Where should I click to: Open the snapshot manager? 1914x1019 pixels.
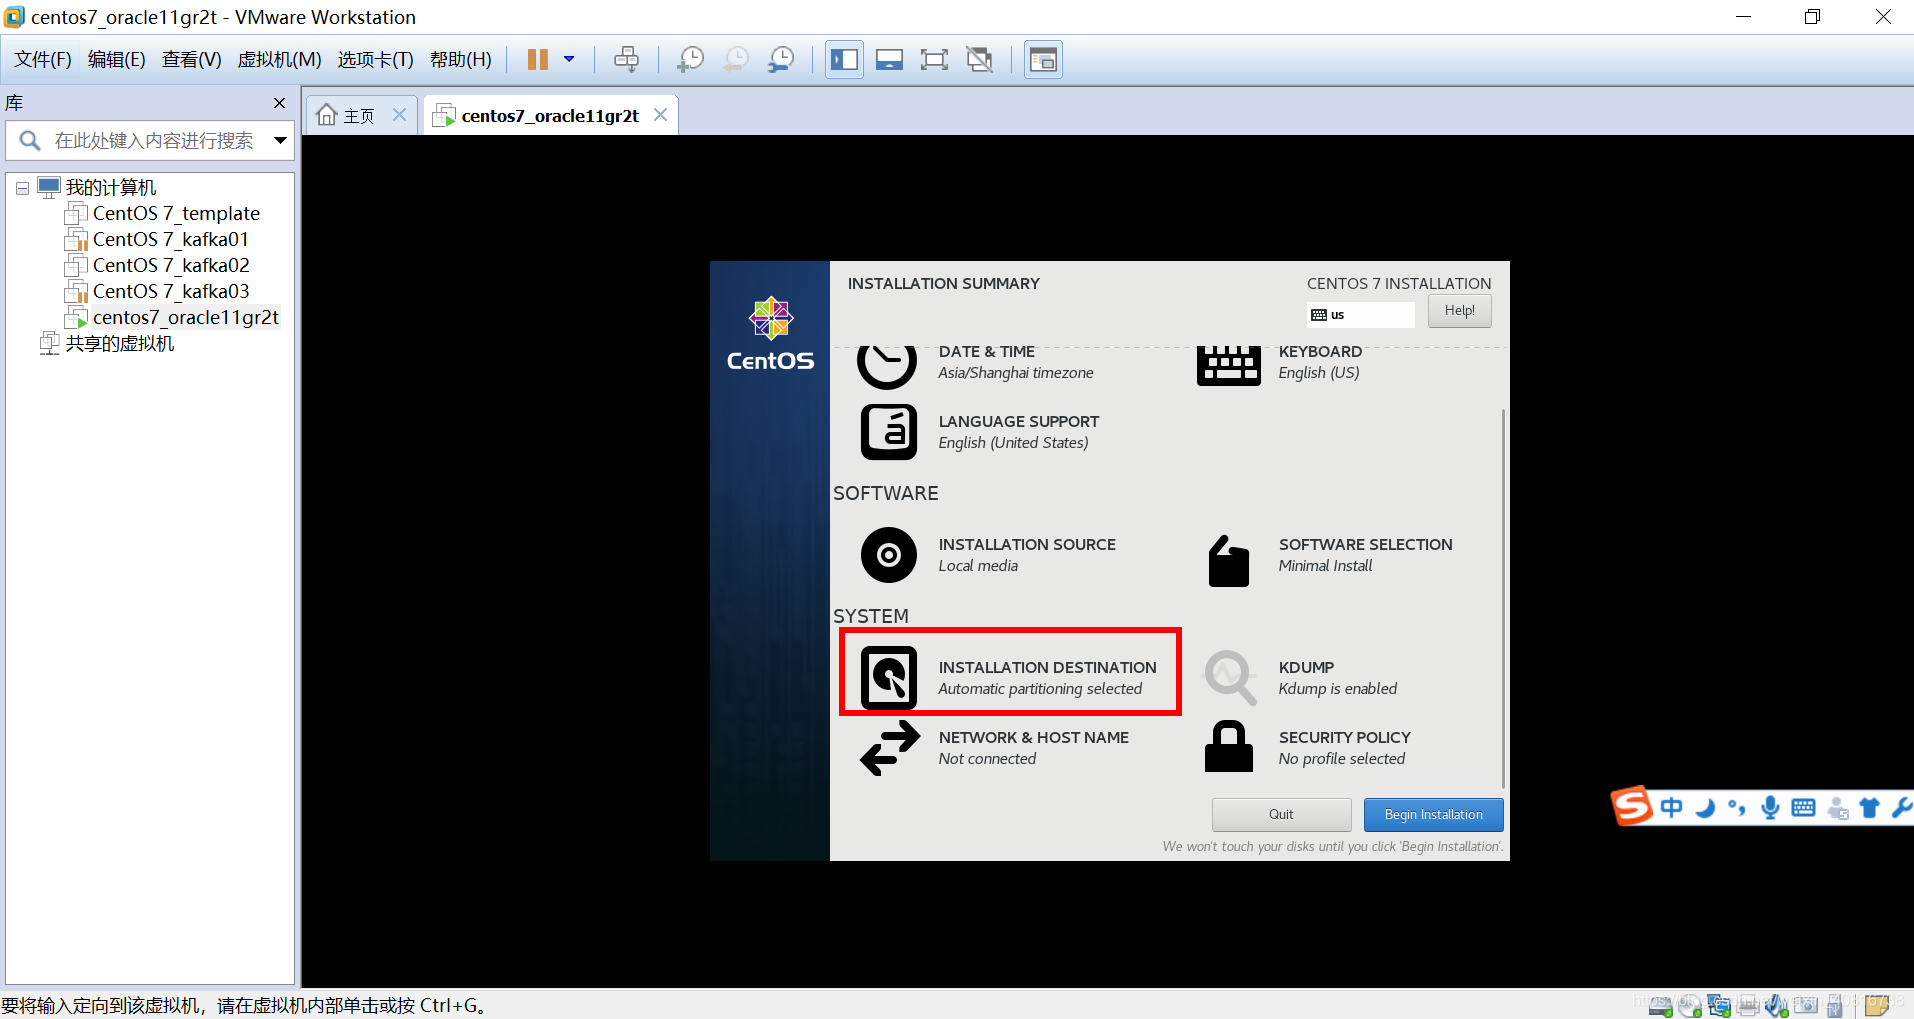(x=781, y=60)
